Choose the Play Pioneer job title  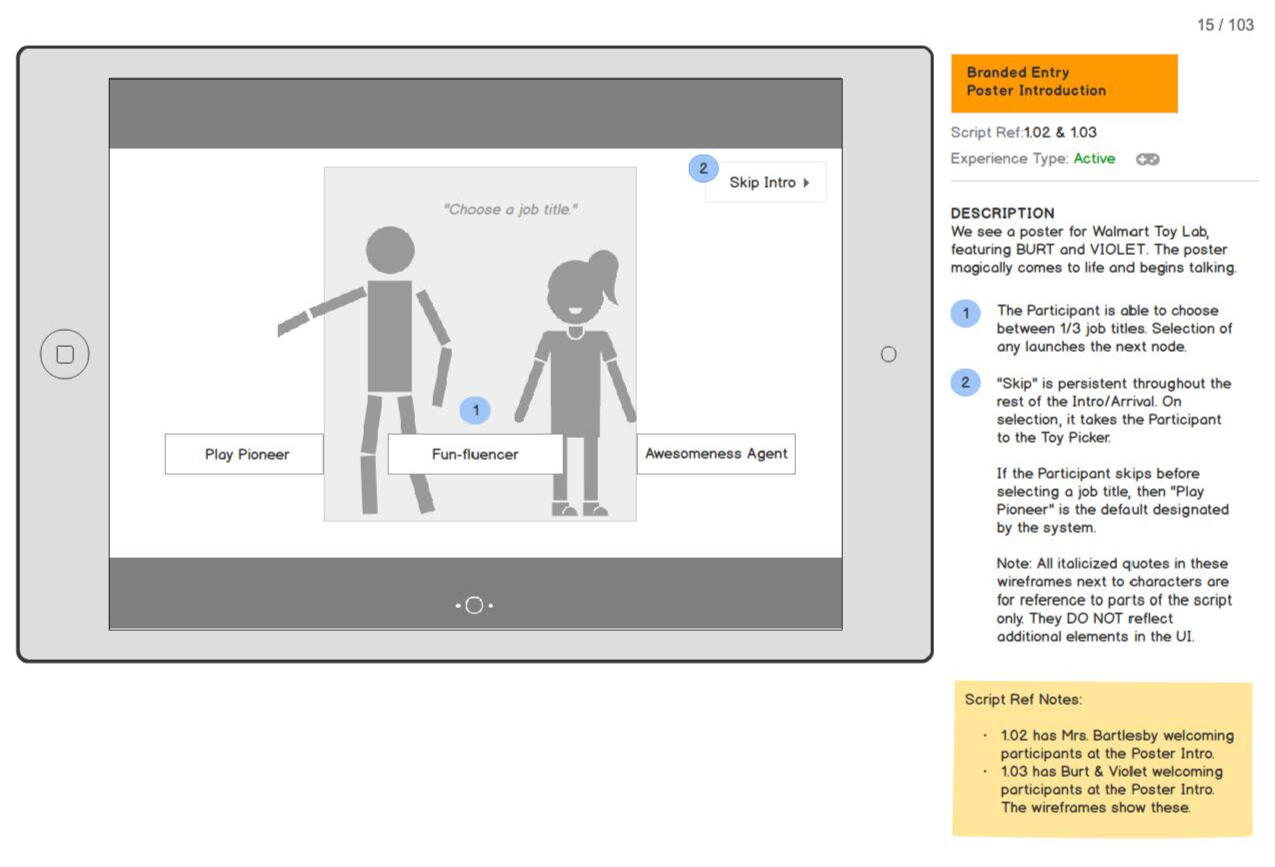(x=245, y=454)
